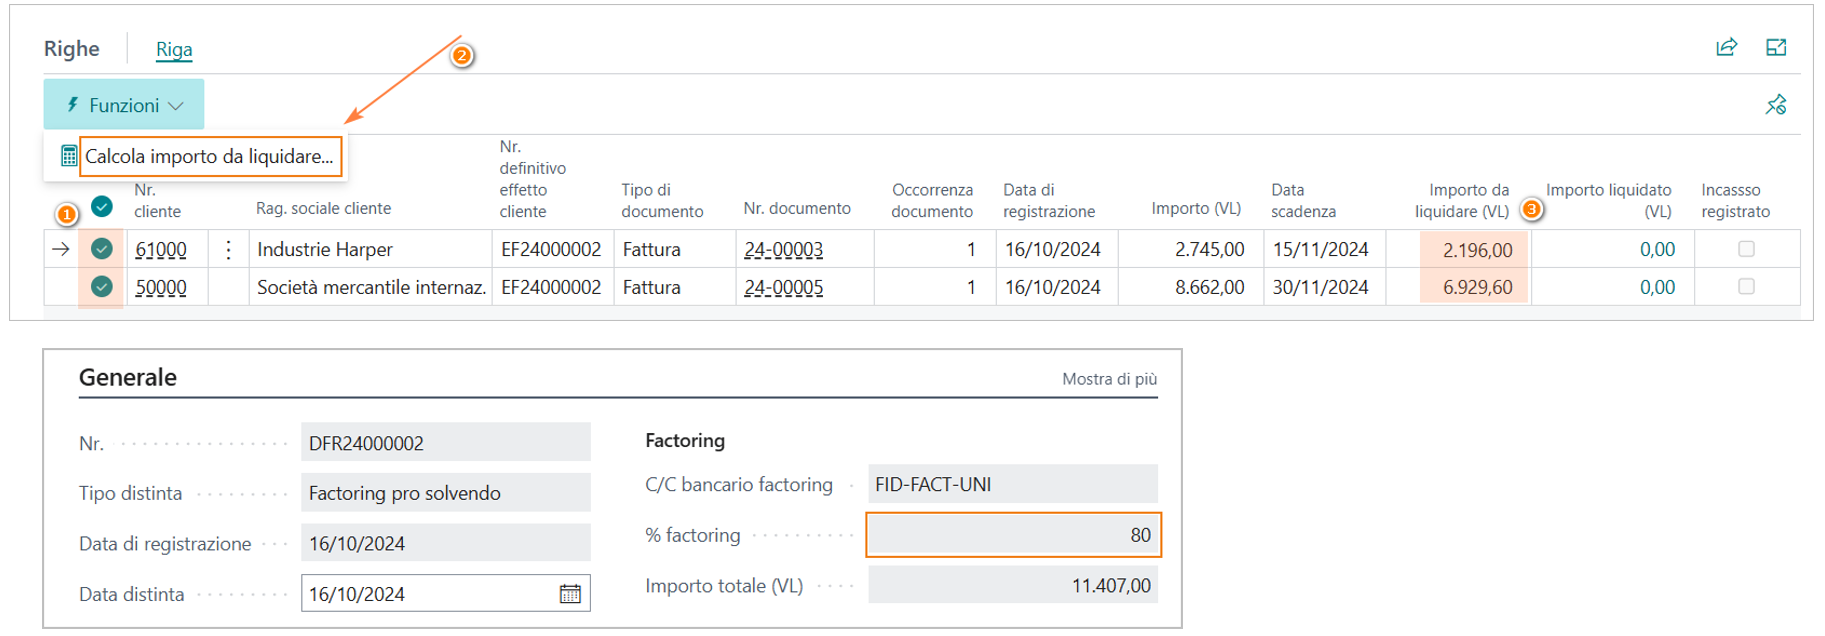This screenshot has height=636, width=1825.
Task: Open the Righe part in full screen
Action: [1776, 47]
